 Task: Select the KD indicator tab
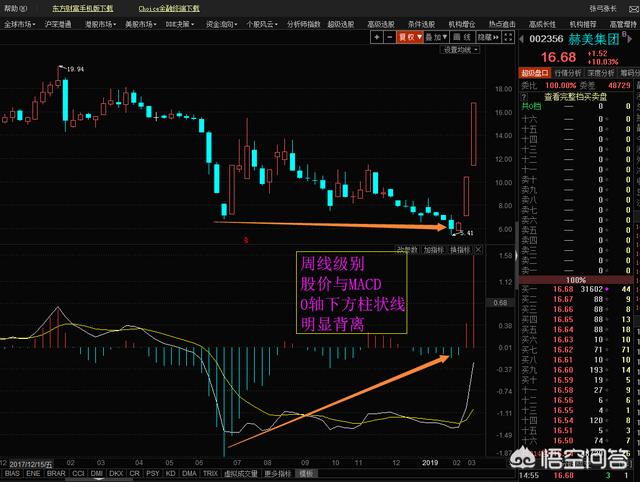[171, 473]
